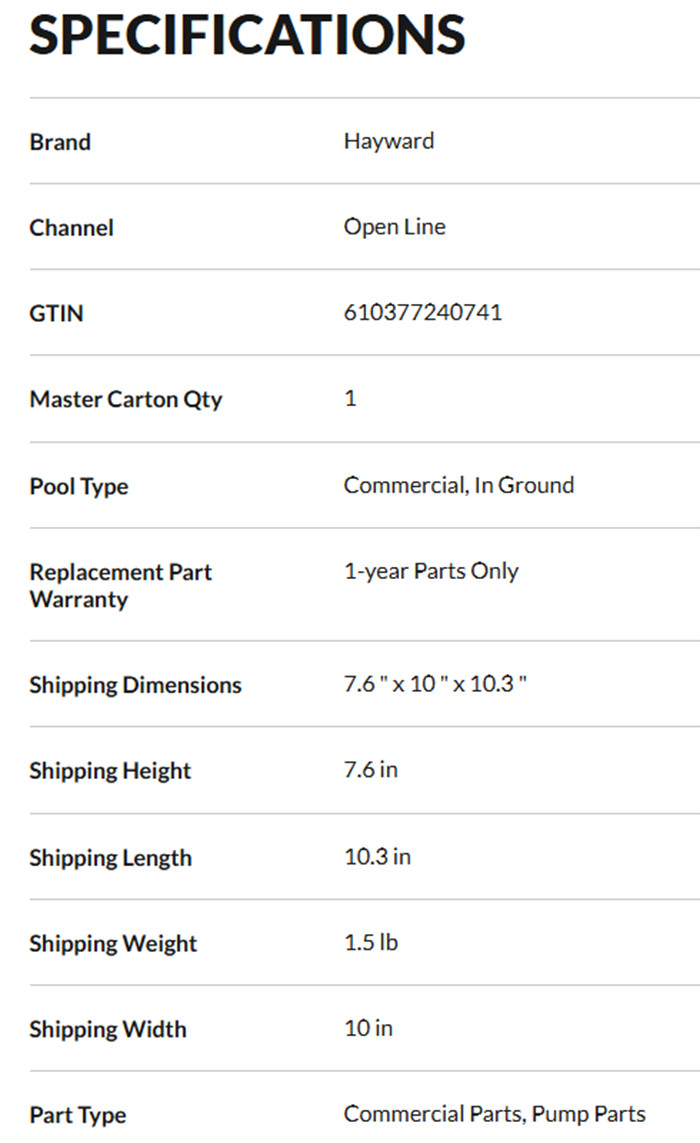Click the SPECIFICATIONS heading
Image resolution: width=700 pixels, height=1143 pixels.
[247, 34]
